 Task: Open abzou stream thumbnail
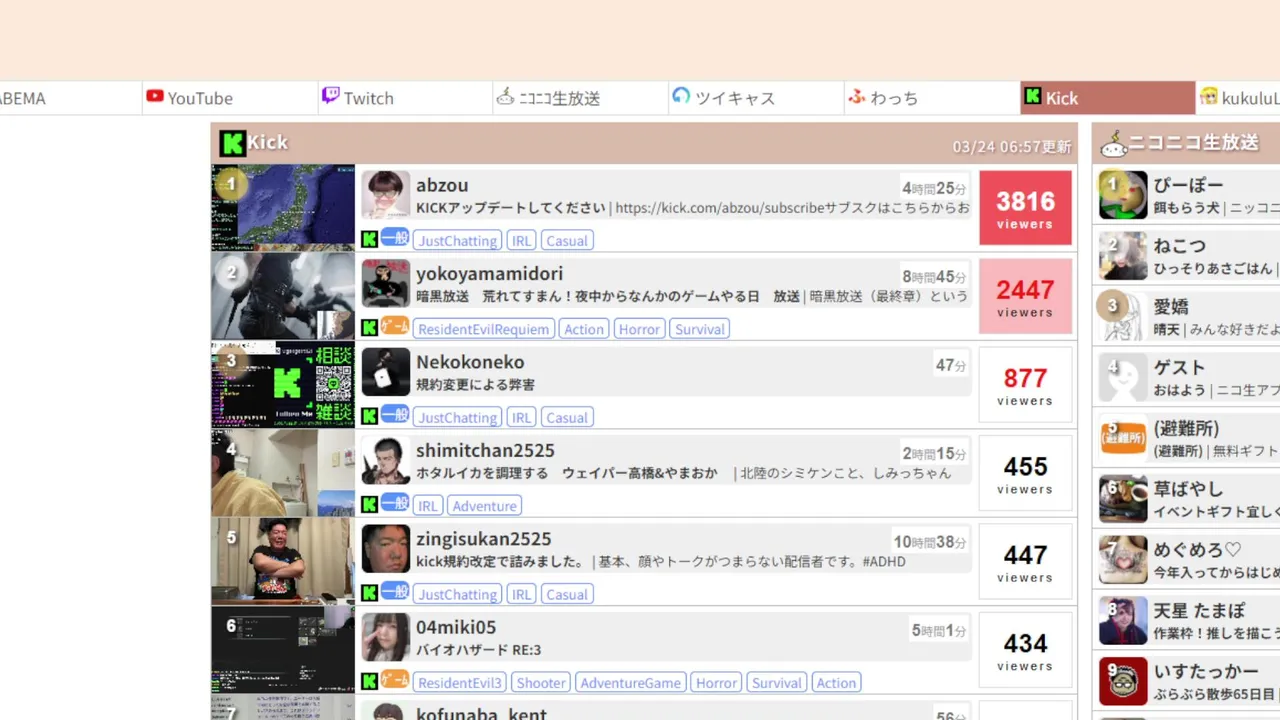(x=283, y=207)
